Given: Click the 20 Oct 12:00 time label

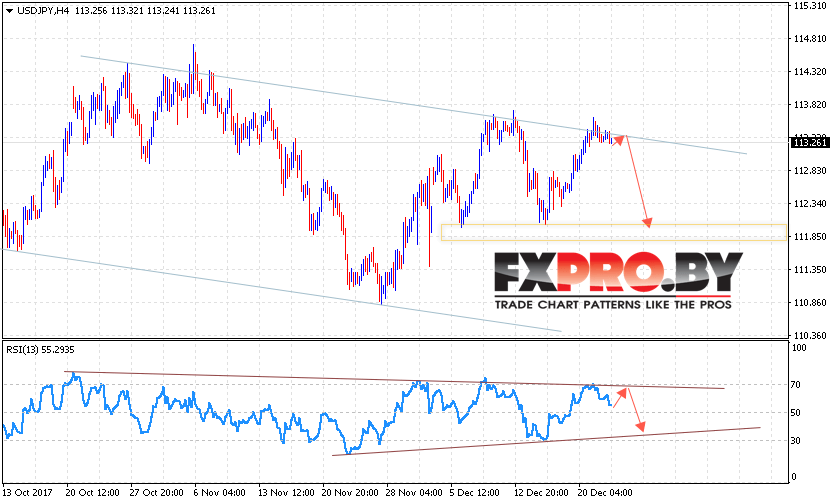Looking at the screenshot, I should (92, 492).
